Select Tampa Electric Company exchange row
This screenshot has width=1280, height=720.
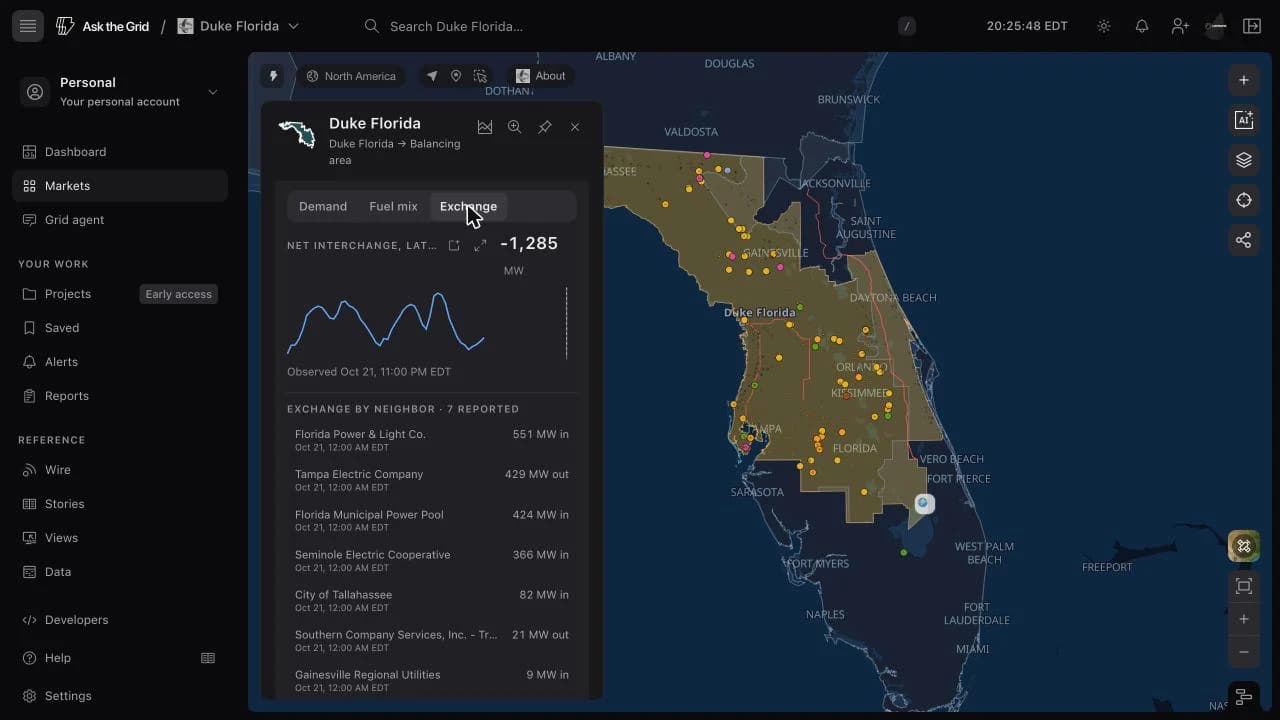[x=431, y=480]
